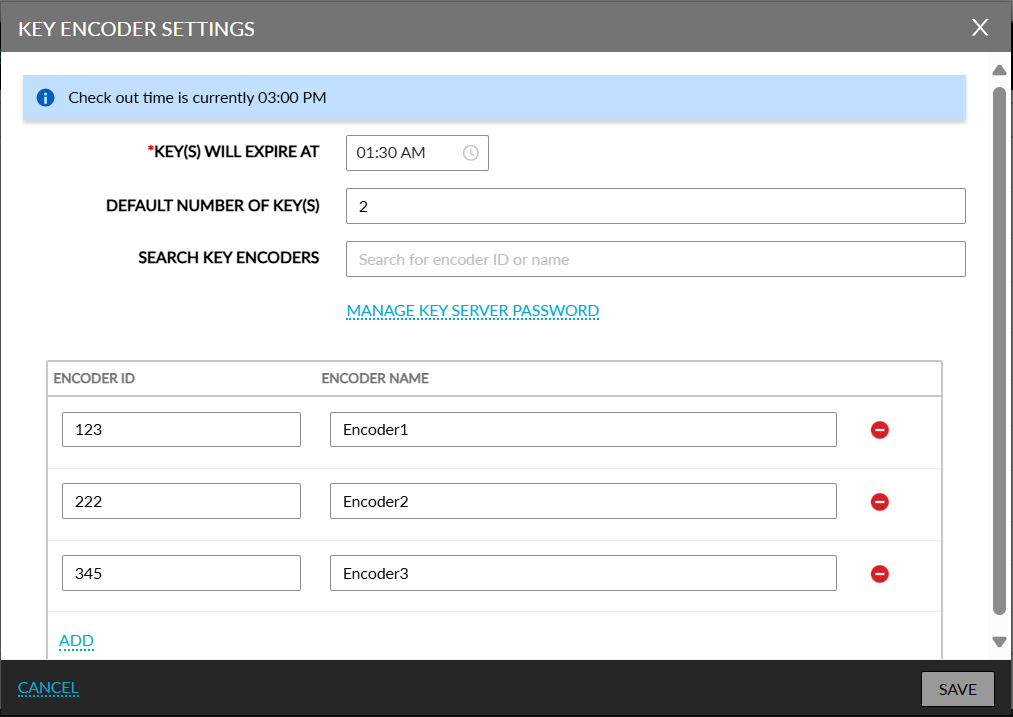Remove the Encoder2 row with red minus icon

[879, 501]
